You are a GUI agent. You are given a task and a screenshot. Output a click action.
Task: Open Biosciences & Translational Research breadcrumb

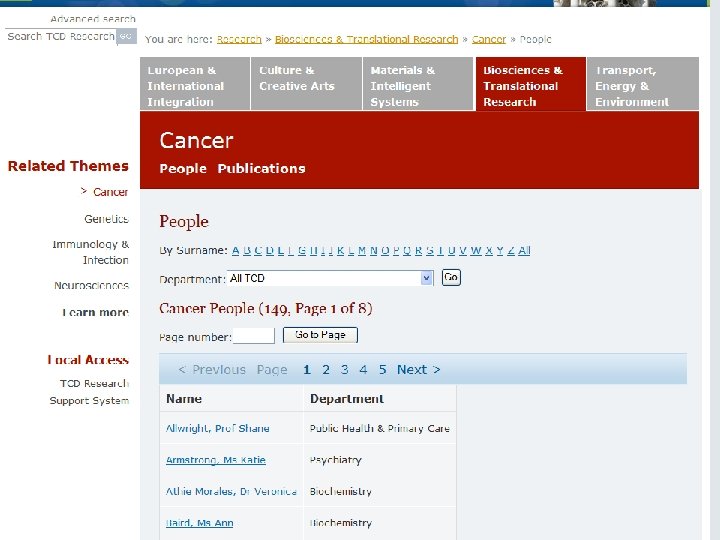pos(366,39)
